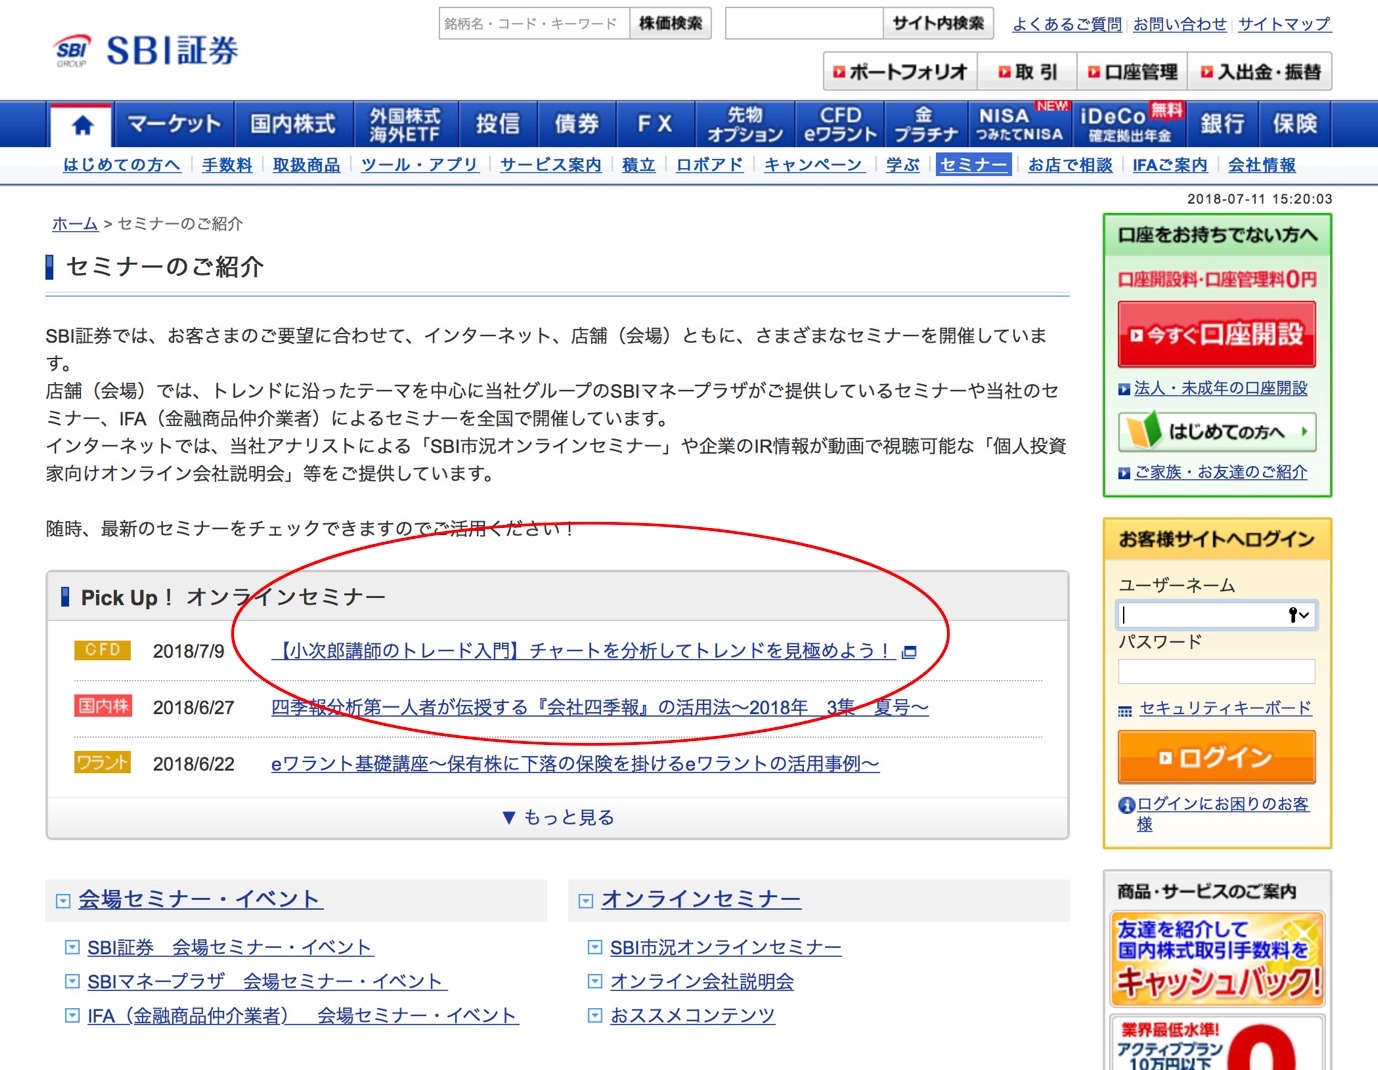The image size is (1378, 1070).
Task: Open the よくあるご質問 link
Action: 1067,24
